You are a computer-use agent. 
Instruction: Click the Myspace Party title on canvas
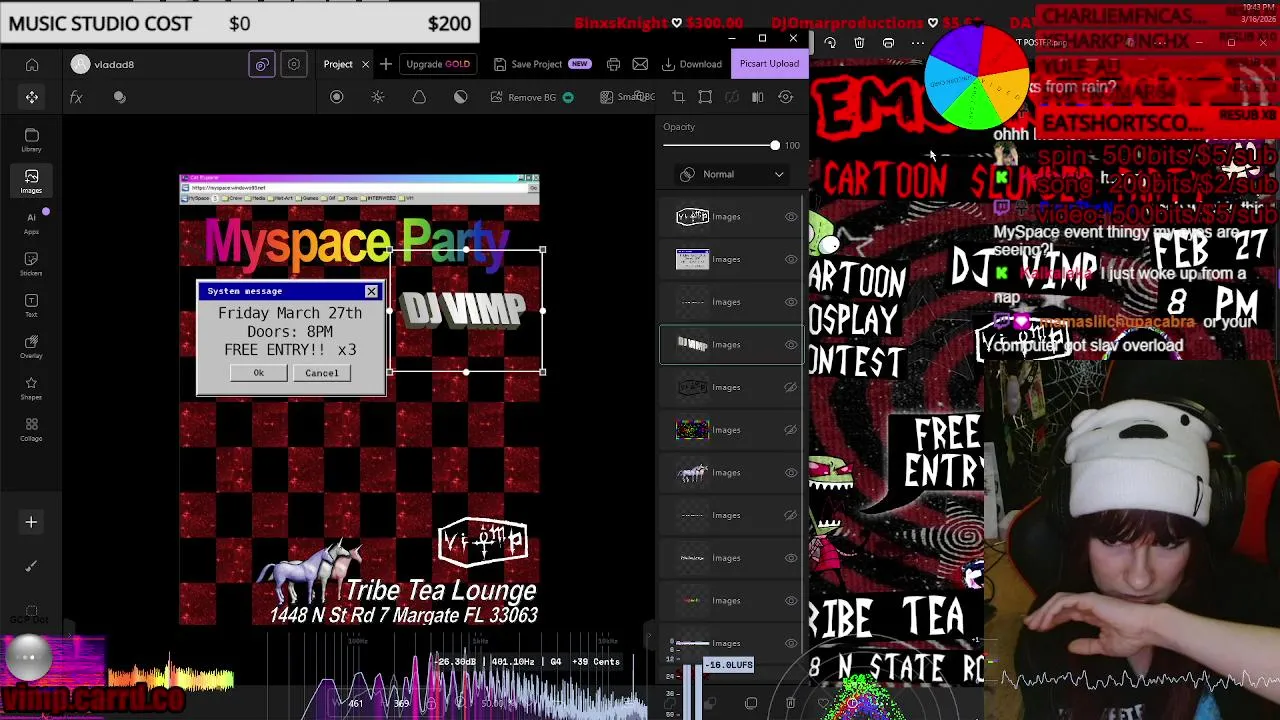(356, 244)
